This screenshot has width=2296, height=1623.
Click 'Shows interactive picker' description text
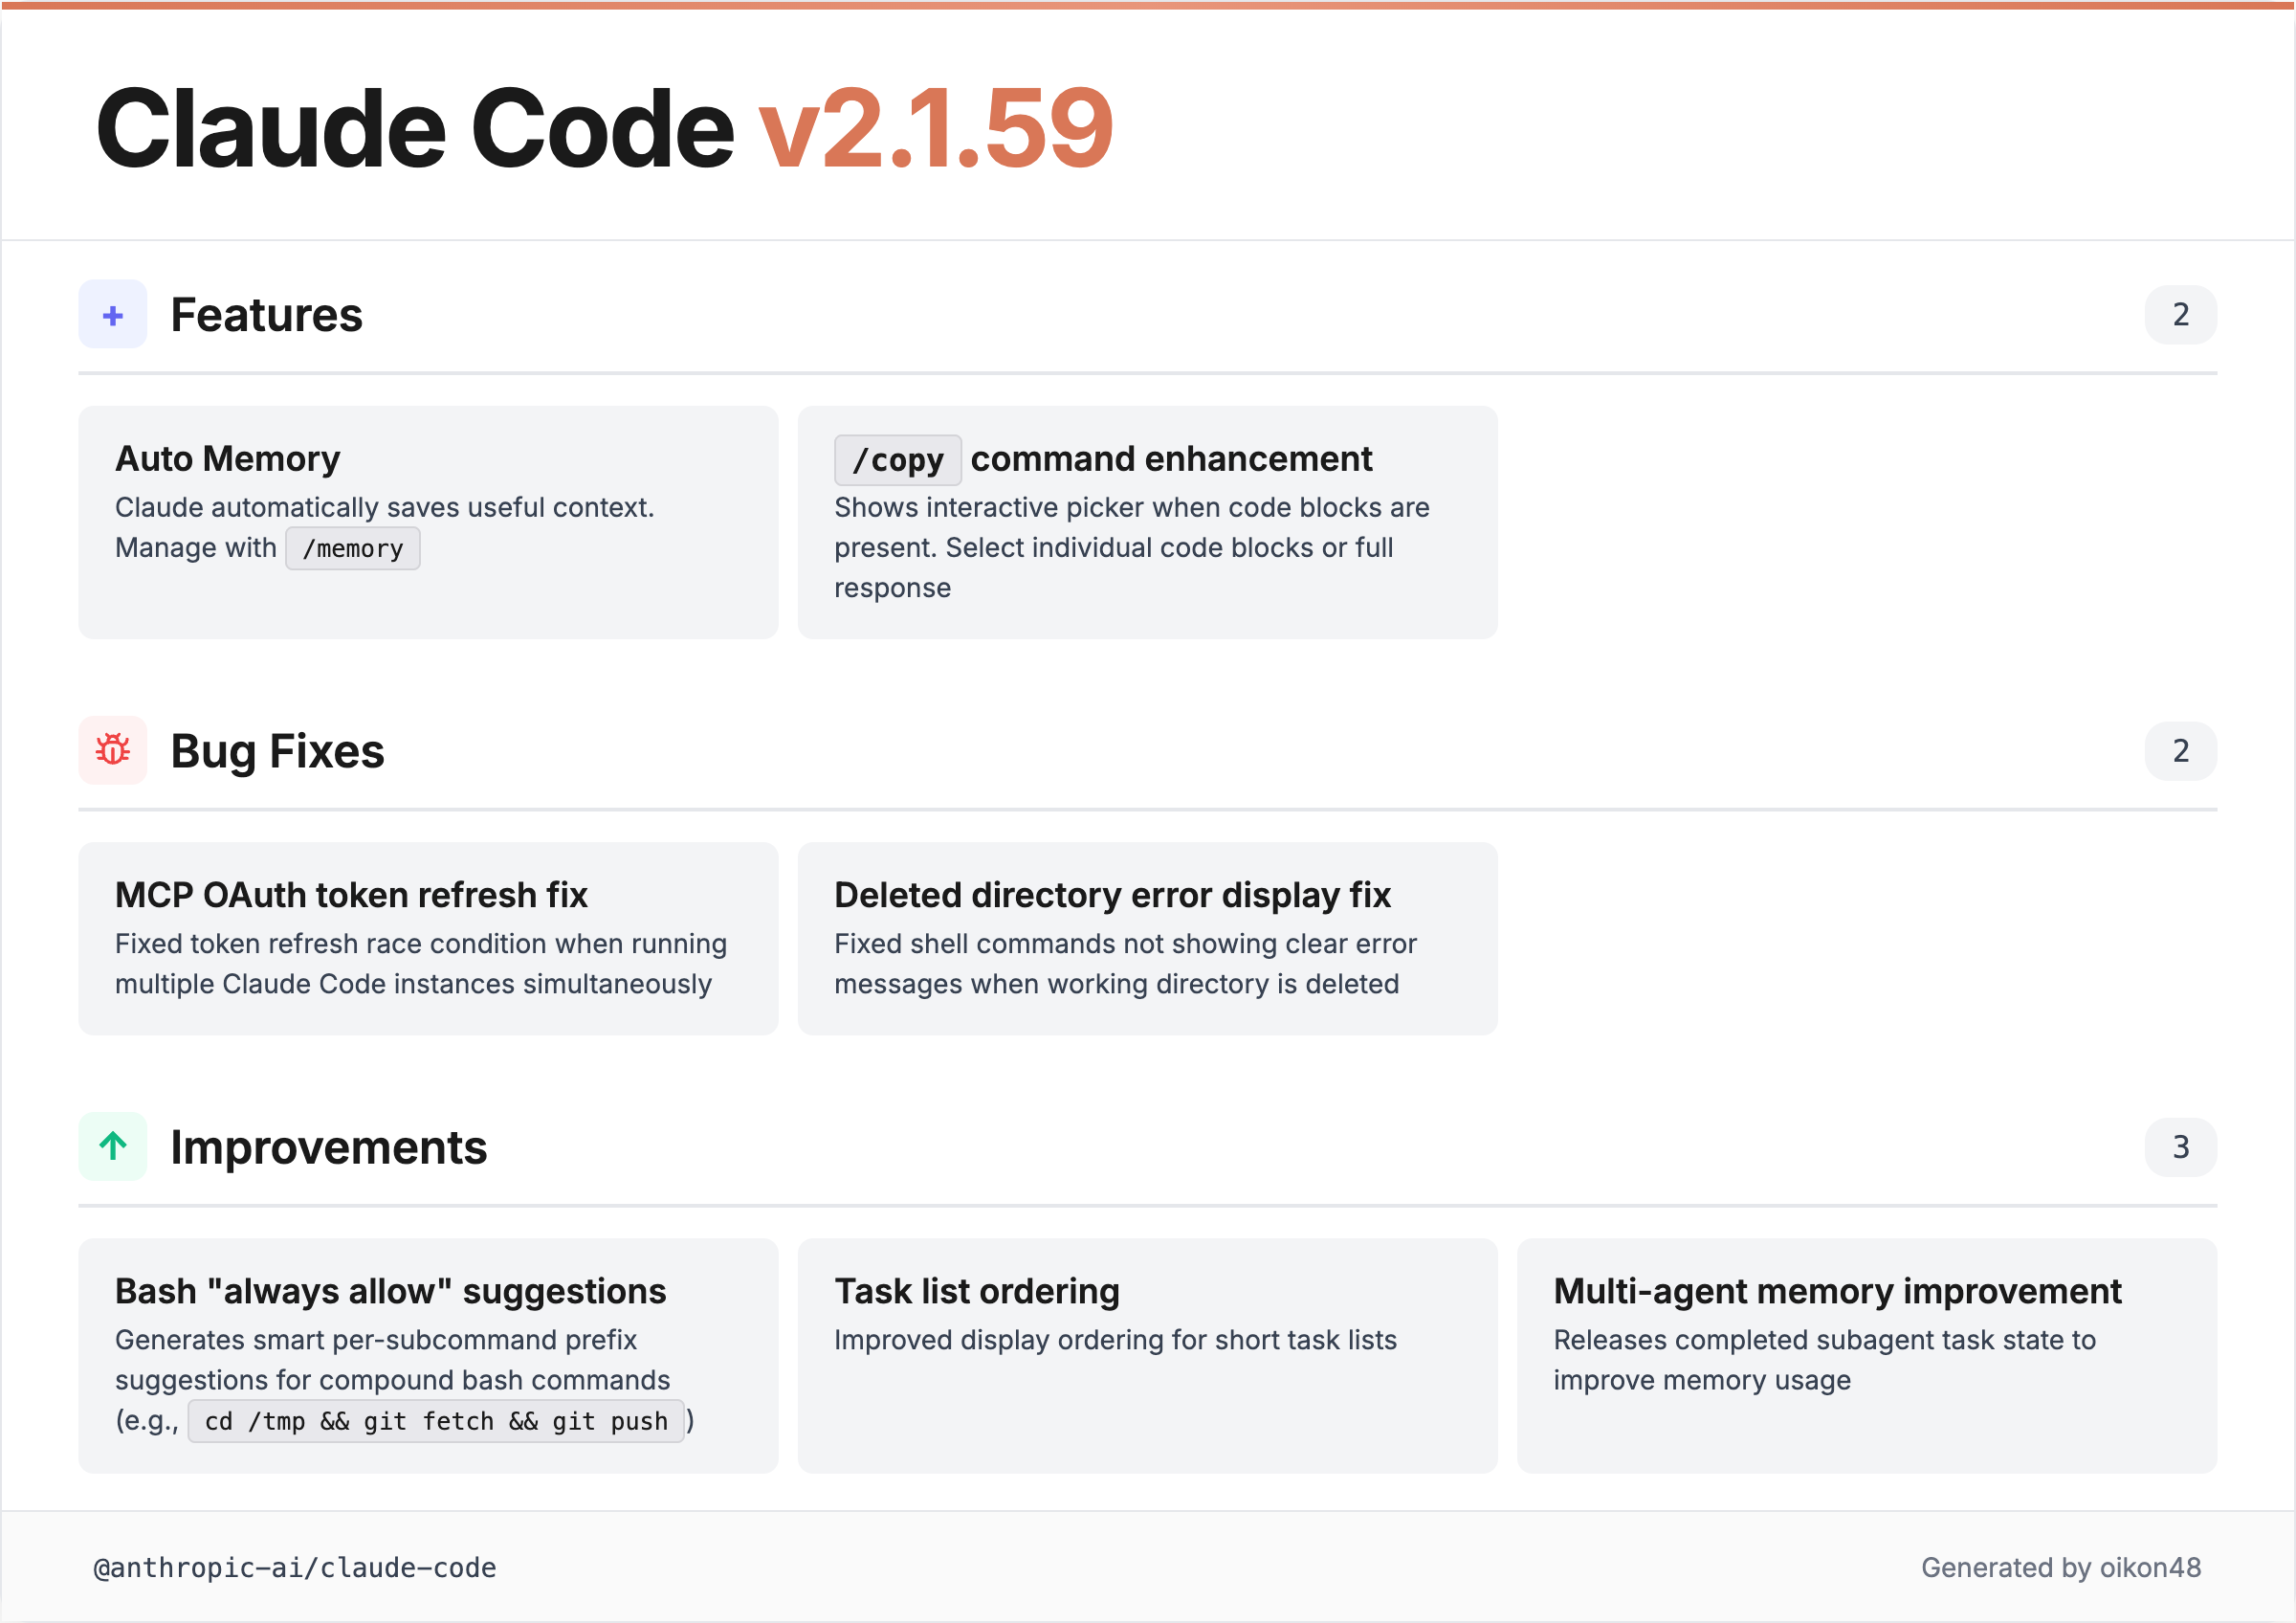pyautogui.click(x=1132, y=547)
